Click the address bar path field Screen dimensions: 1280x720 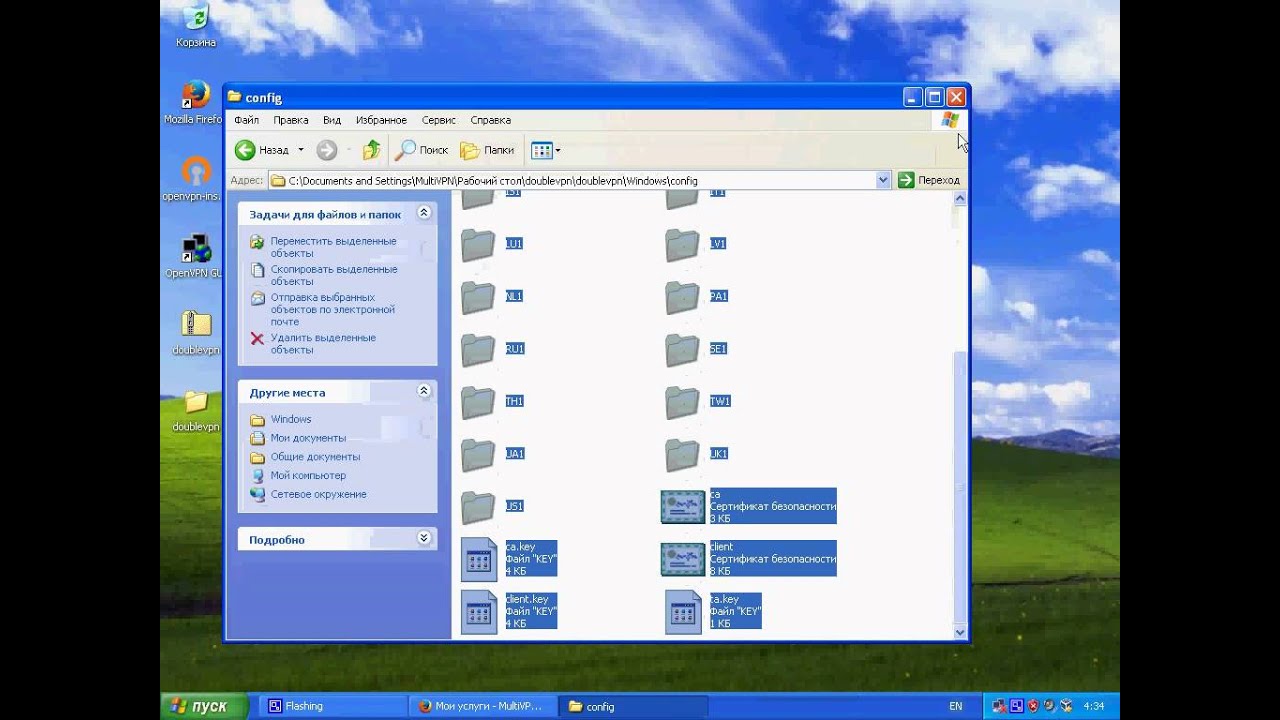578,180
